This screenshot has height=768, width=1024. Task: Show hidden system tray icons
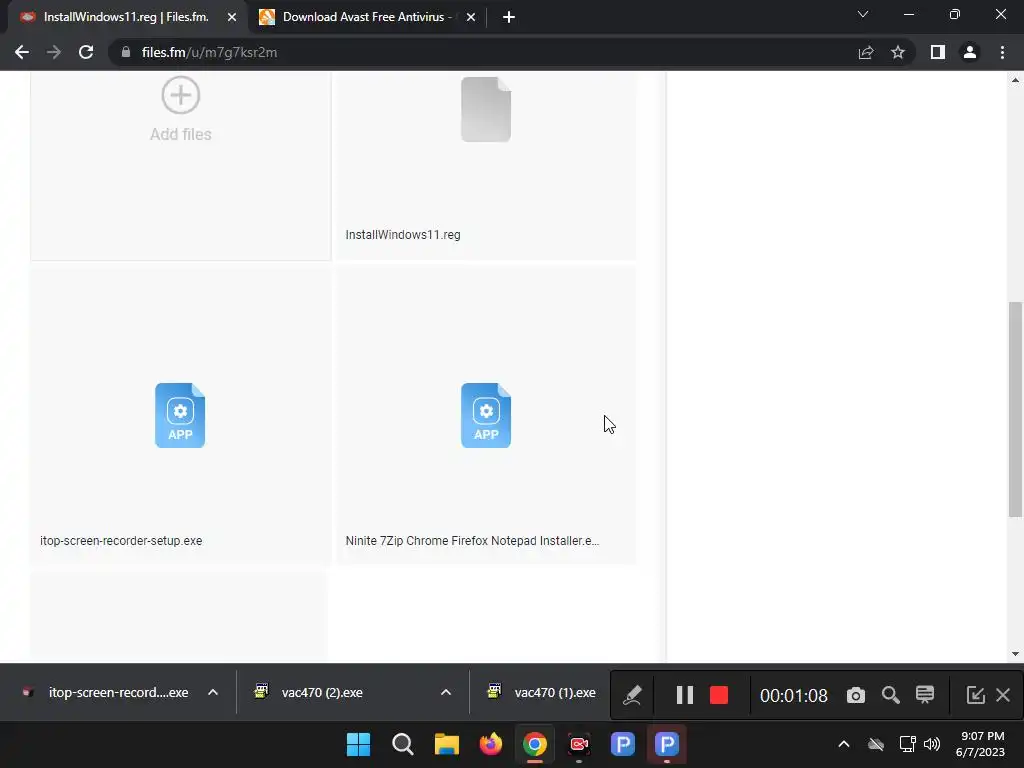pos(844,744)
